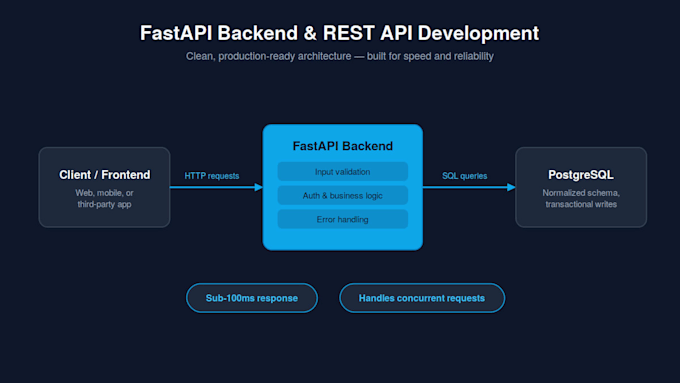Click 'Normalized schema, transactional writes' text
This screenshot has width=680, height=383.
[581, 199]
